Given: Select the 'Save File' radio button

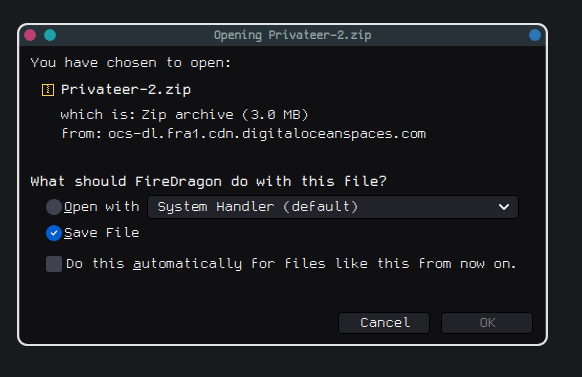Looking at the screenshot, I should (54, 233).
